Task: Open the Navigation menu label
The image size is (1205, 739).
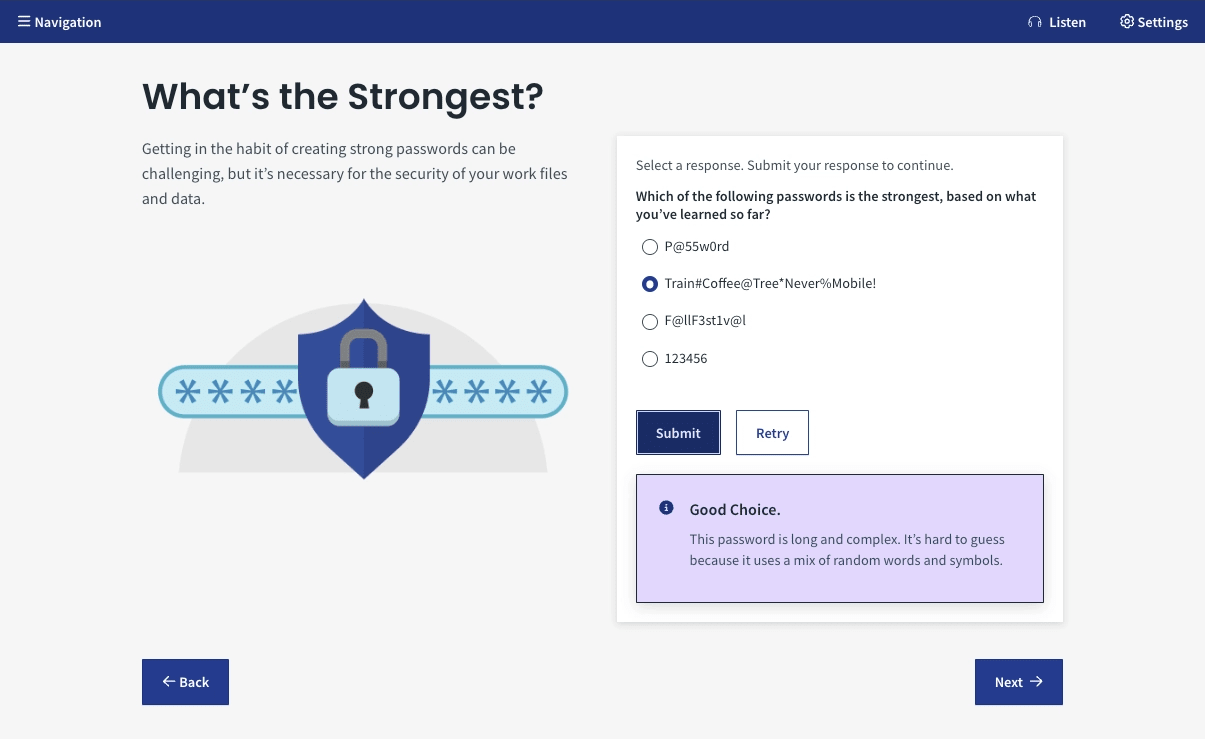Action: pos(68,22)
